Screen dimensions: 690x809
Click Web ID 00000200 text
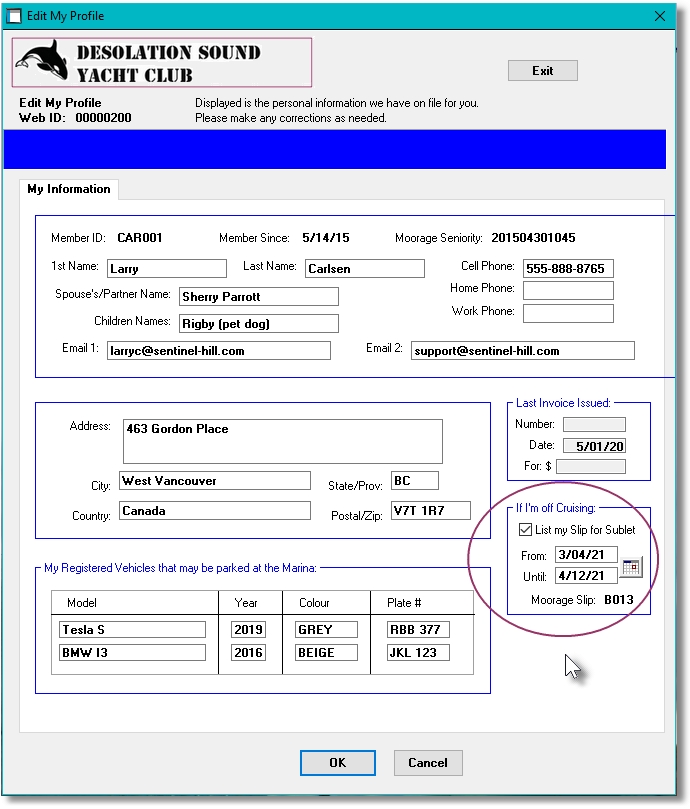(x=75, y=118)
